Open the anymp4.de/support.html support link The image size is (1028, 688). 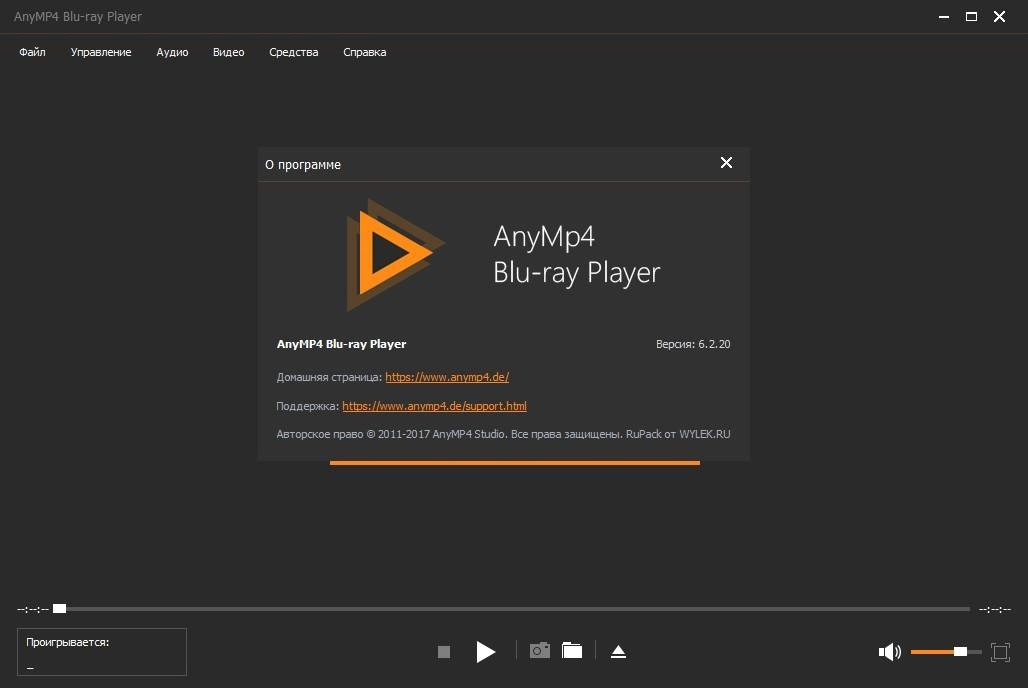tap(434, 406)
